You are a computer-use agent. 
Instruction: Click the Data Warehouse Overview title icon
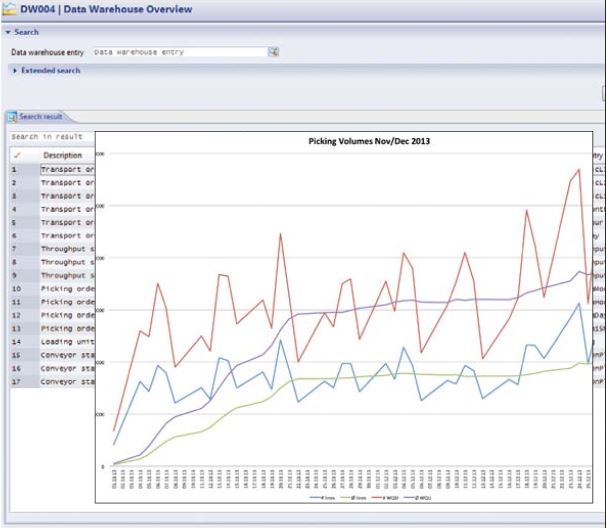click(9, 9)
